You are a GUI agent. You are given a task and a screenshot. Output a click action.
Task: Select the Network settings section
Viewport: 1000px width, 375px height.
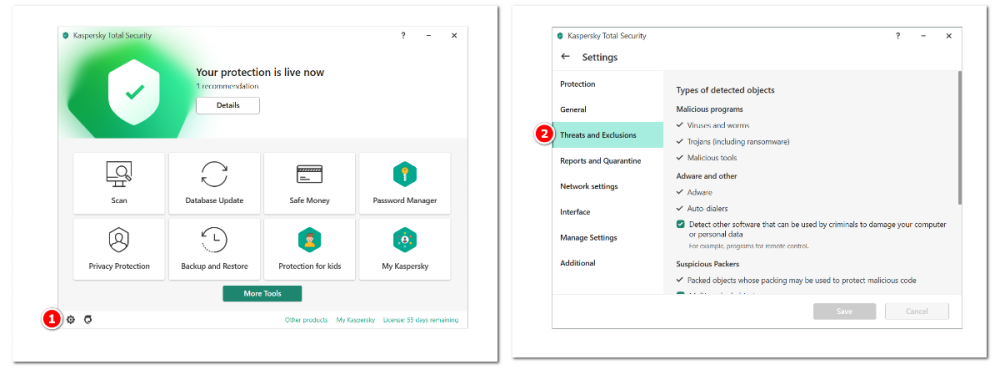[608, 186]
